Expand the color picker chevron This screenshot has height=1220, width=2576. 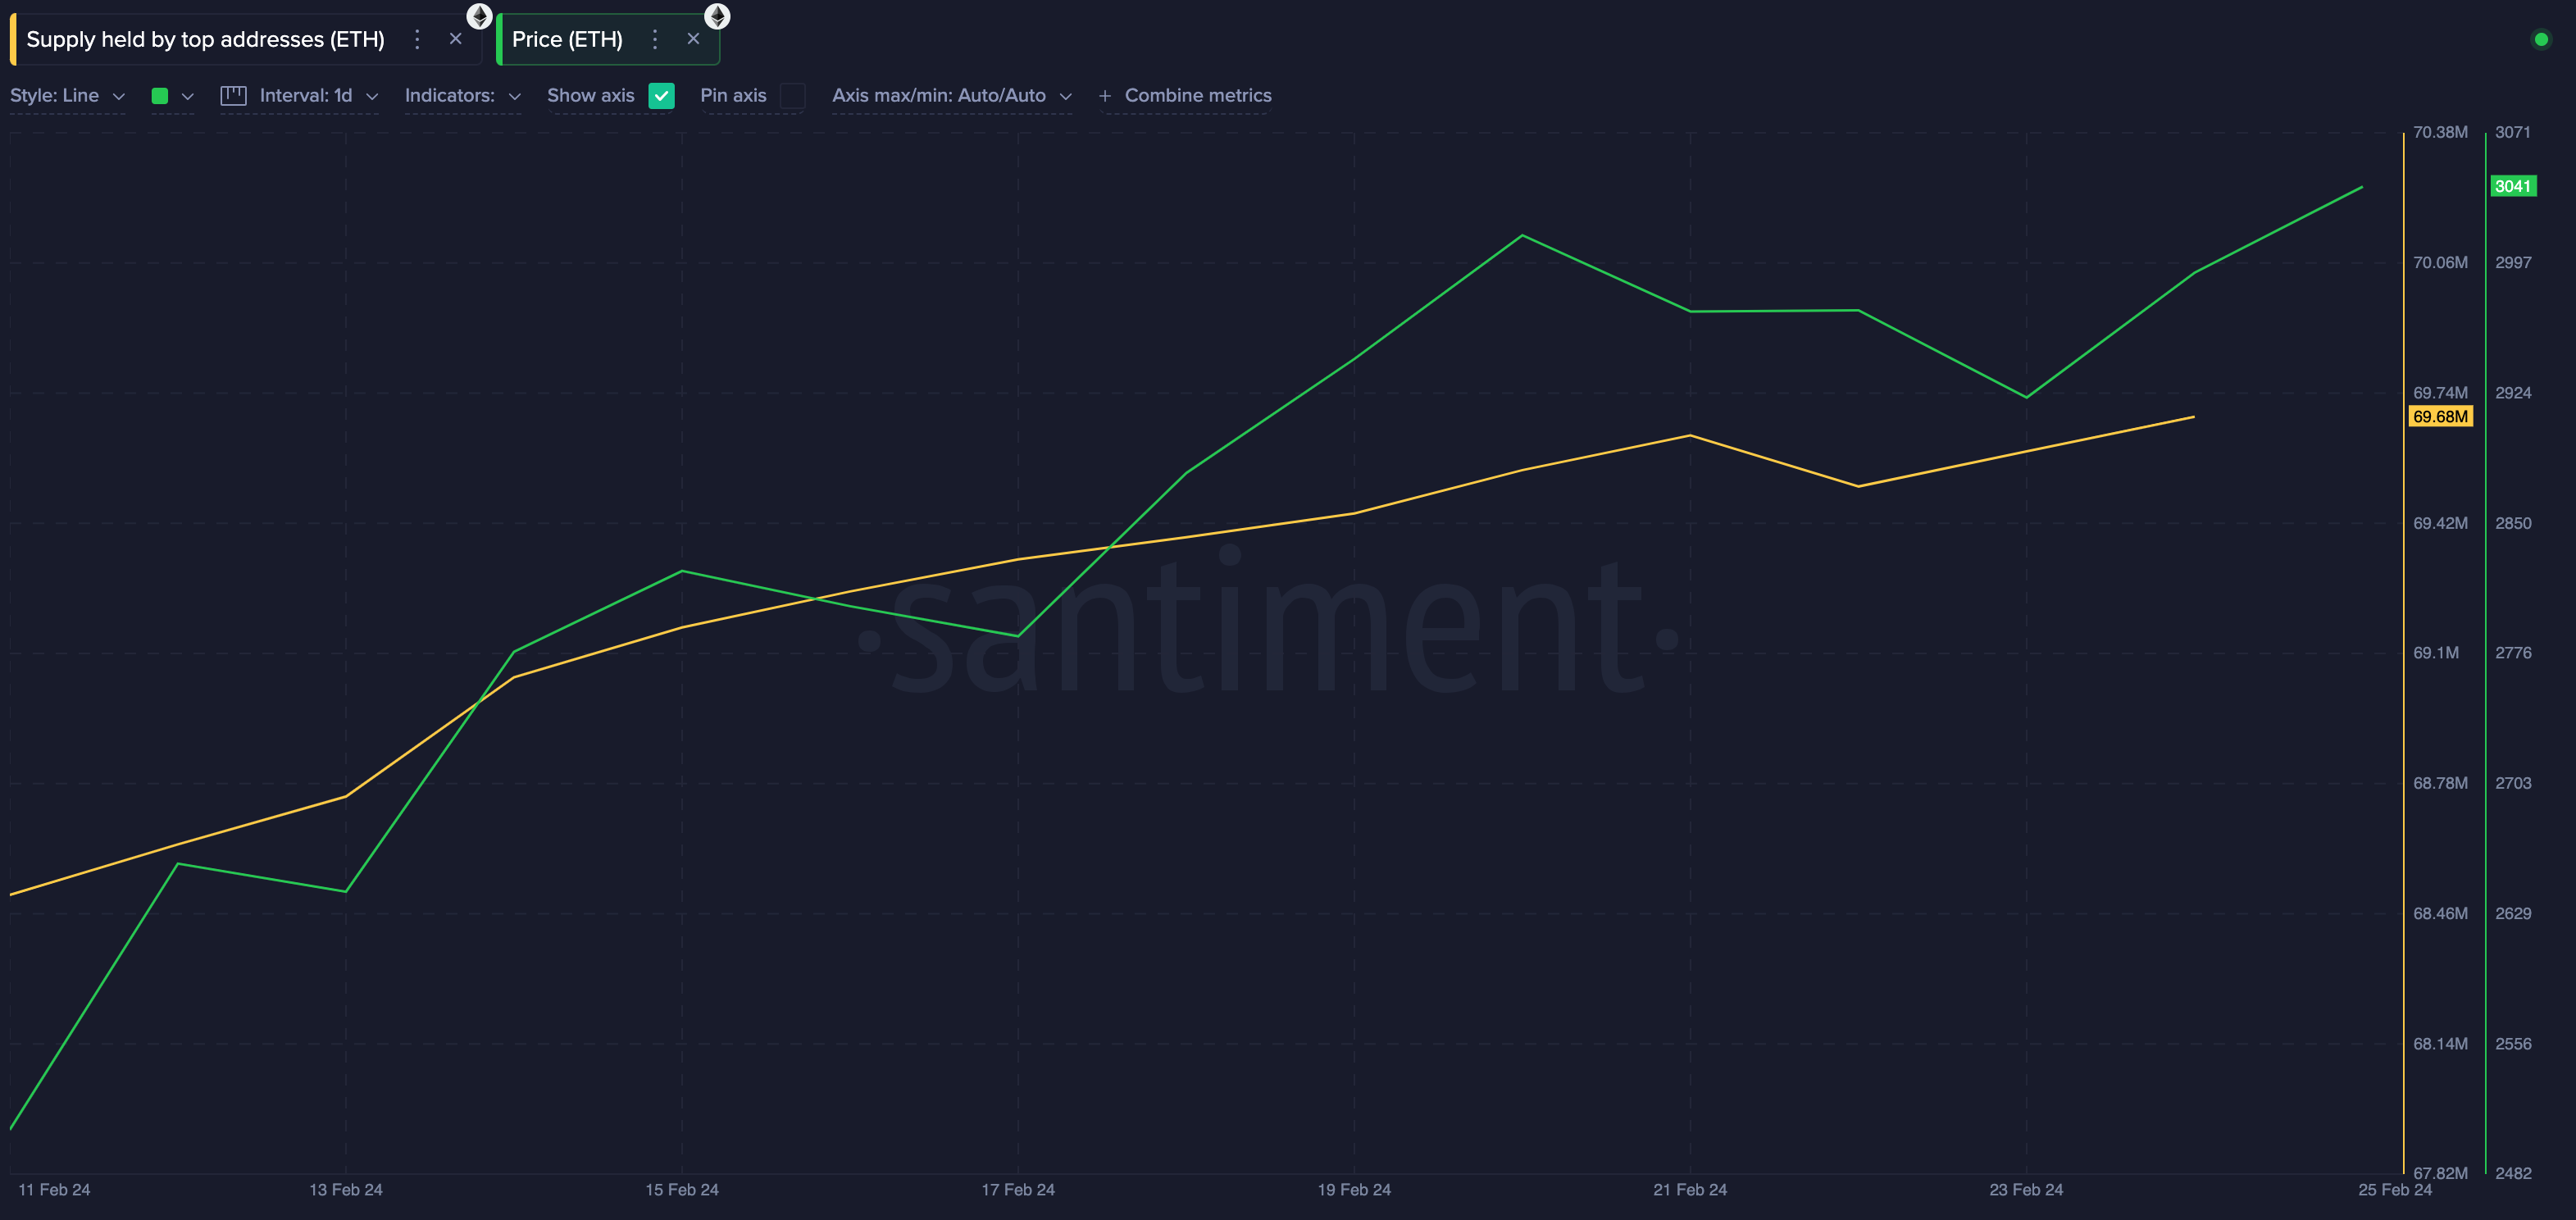[187, 96]
